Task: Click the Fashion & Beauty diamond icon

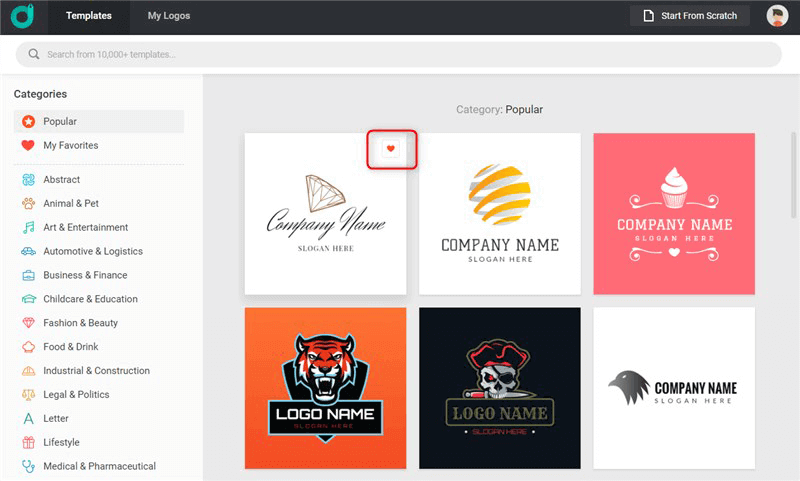Action: coord(28,323)
